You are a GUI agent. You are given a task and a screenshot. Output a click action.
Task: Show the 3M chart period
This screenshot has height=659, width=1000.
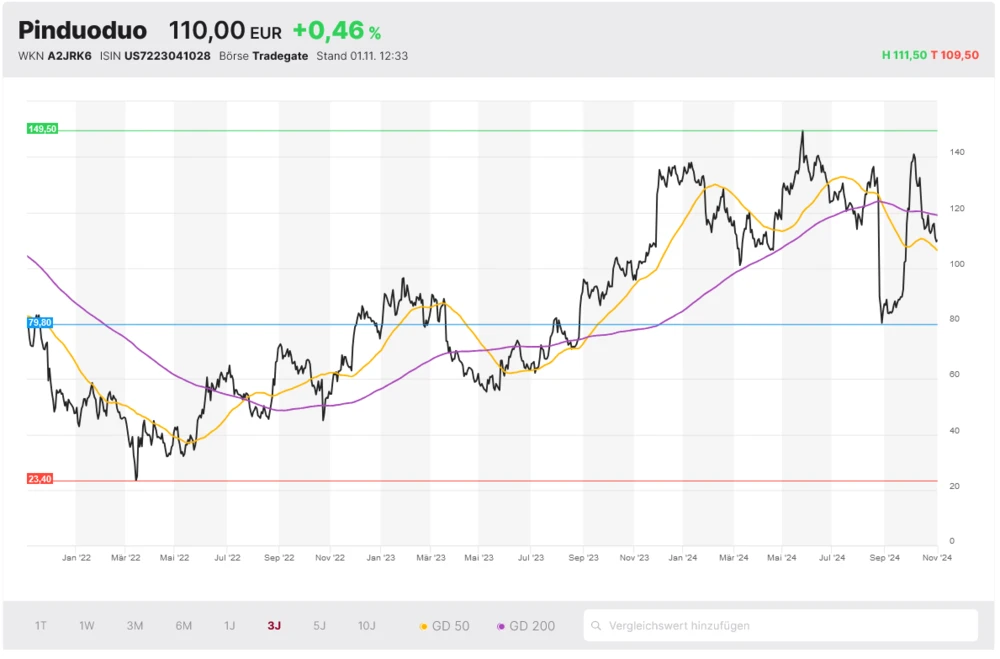[135, 626]
